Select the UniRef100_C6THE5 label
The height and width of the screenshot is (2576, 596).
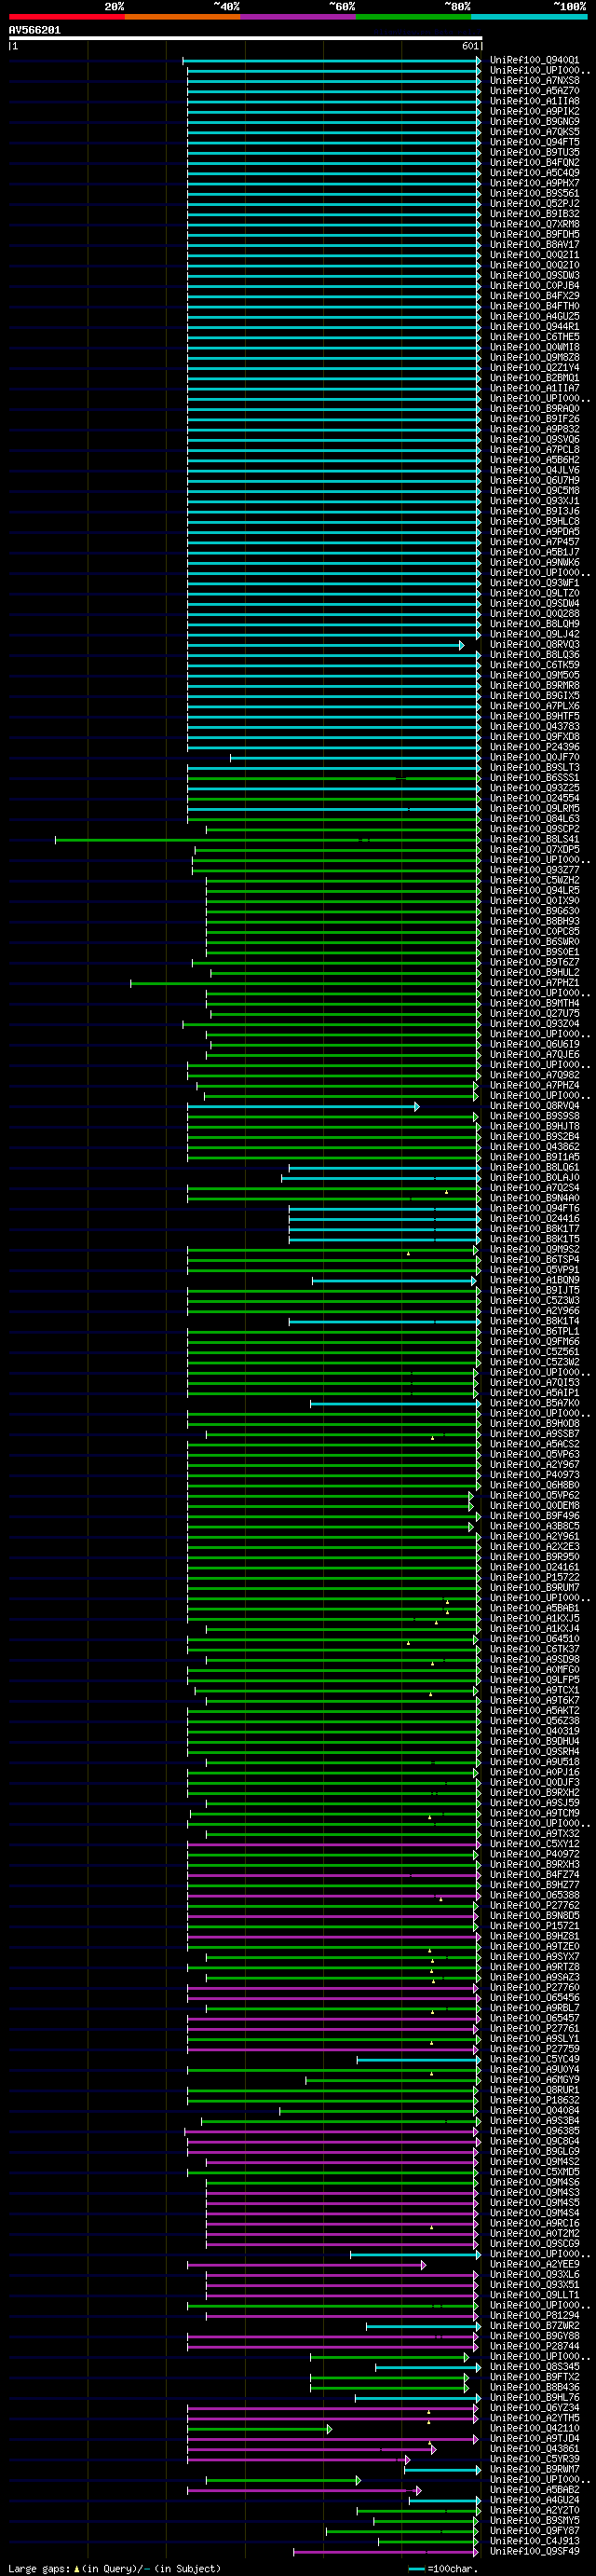[x=534, y=337]
